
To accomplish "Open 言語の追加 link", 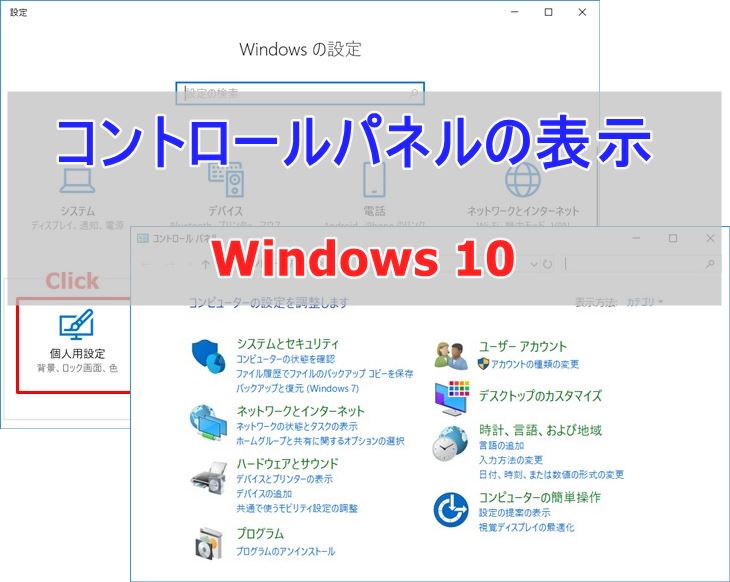I will click(501, 446).
